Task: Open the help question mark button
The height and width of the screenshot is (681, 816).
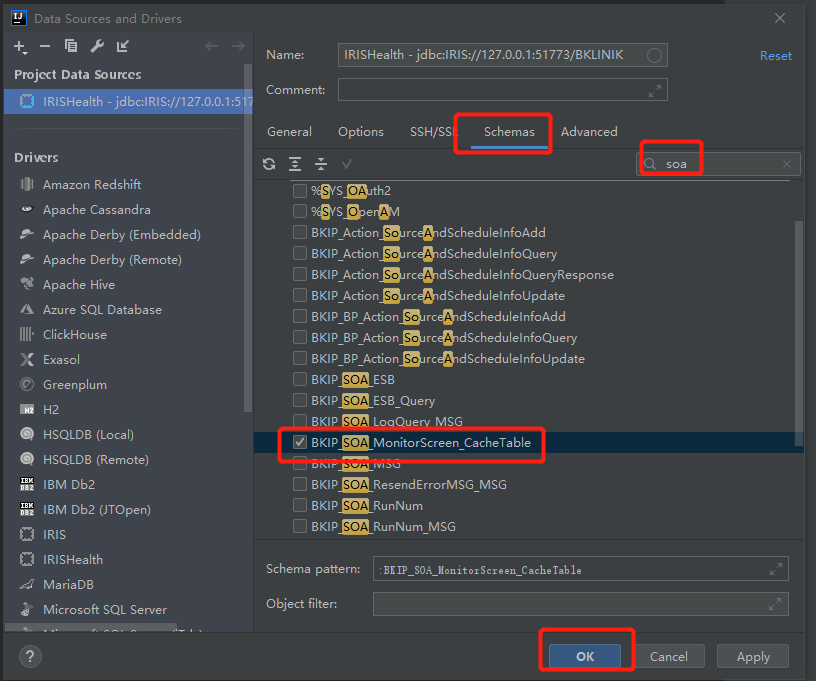Action: tap(30, 656)
